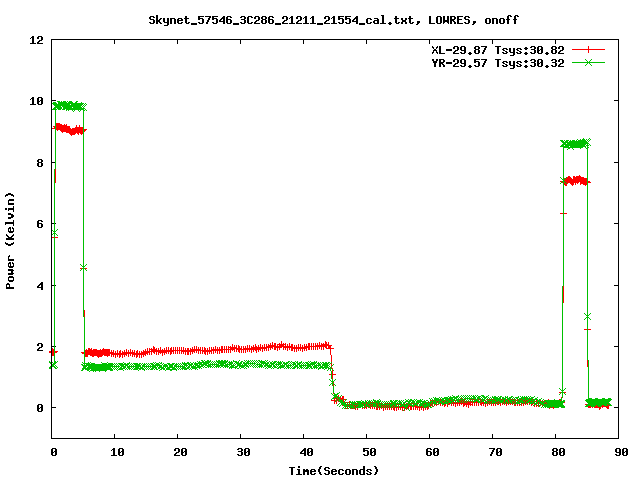This screenshot has height=480, width=640.
Task: Click x-axis tick label 40
Action: [x=306, y=452]
